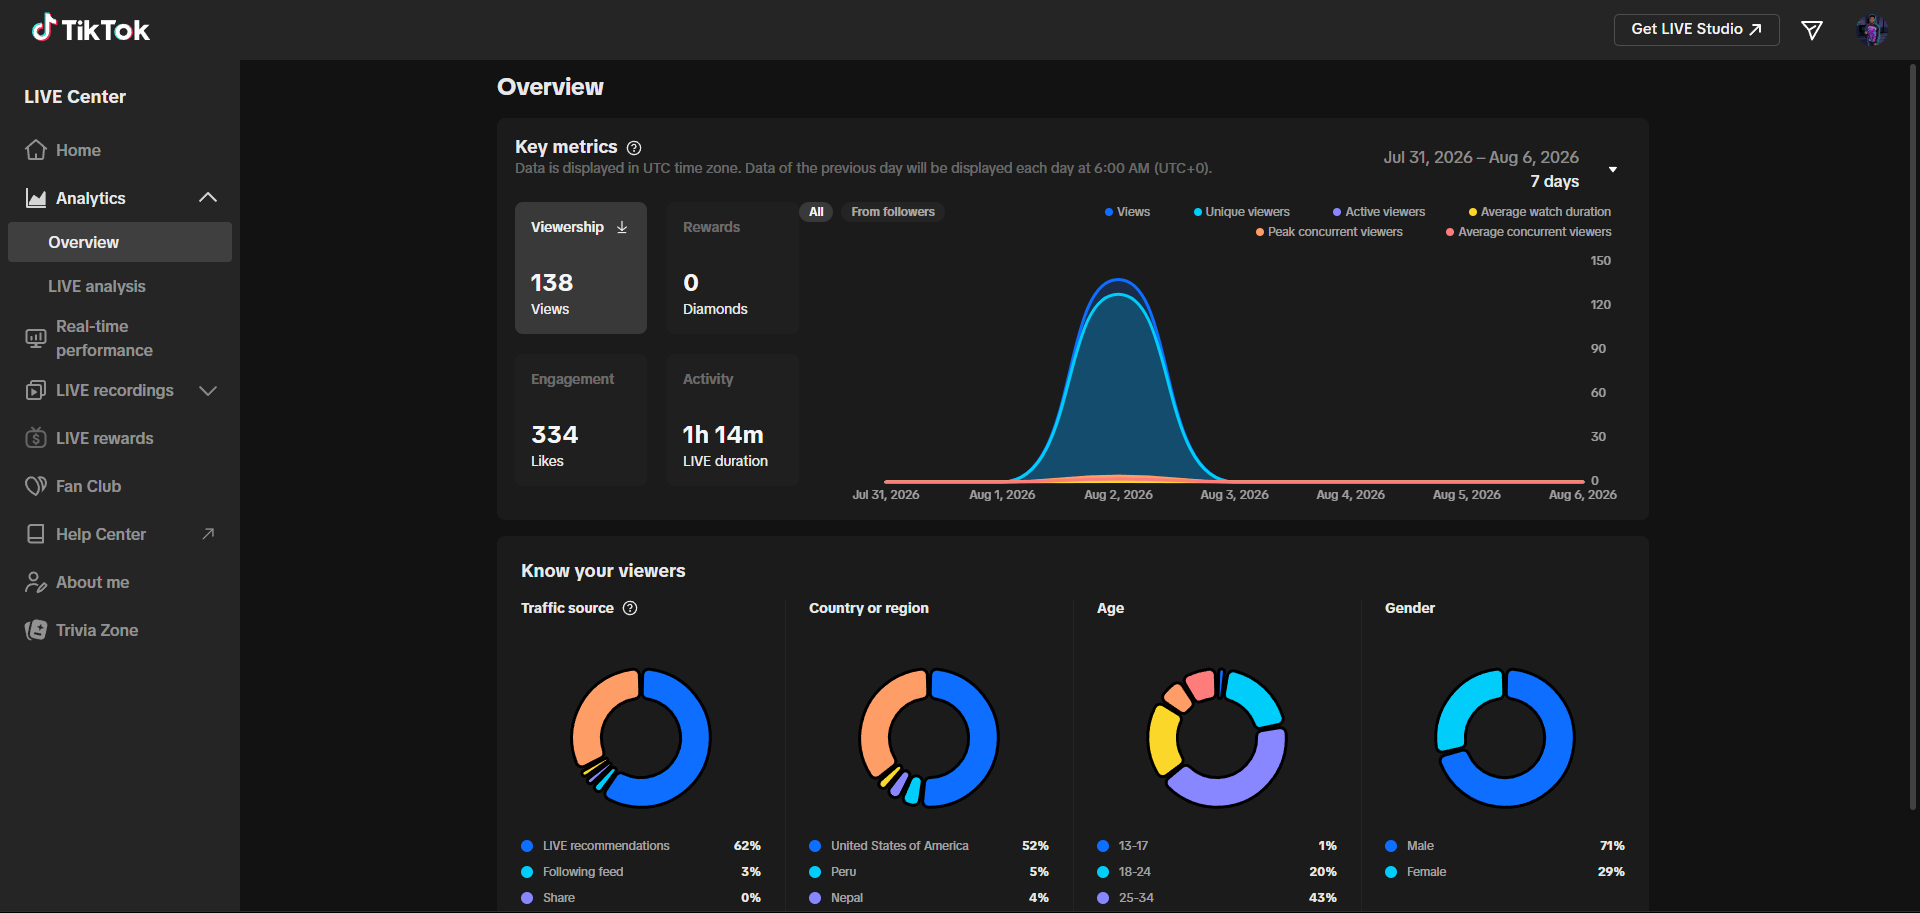Viewport: 1920px width, 913px height.
Task: Toggle the Unique viewers legend series
Action: point(1241,212)
